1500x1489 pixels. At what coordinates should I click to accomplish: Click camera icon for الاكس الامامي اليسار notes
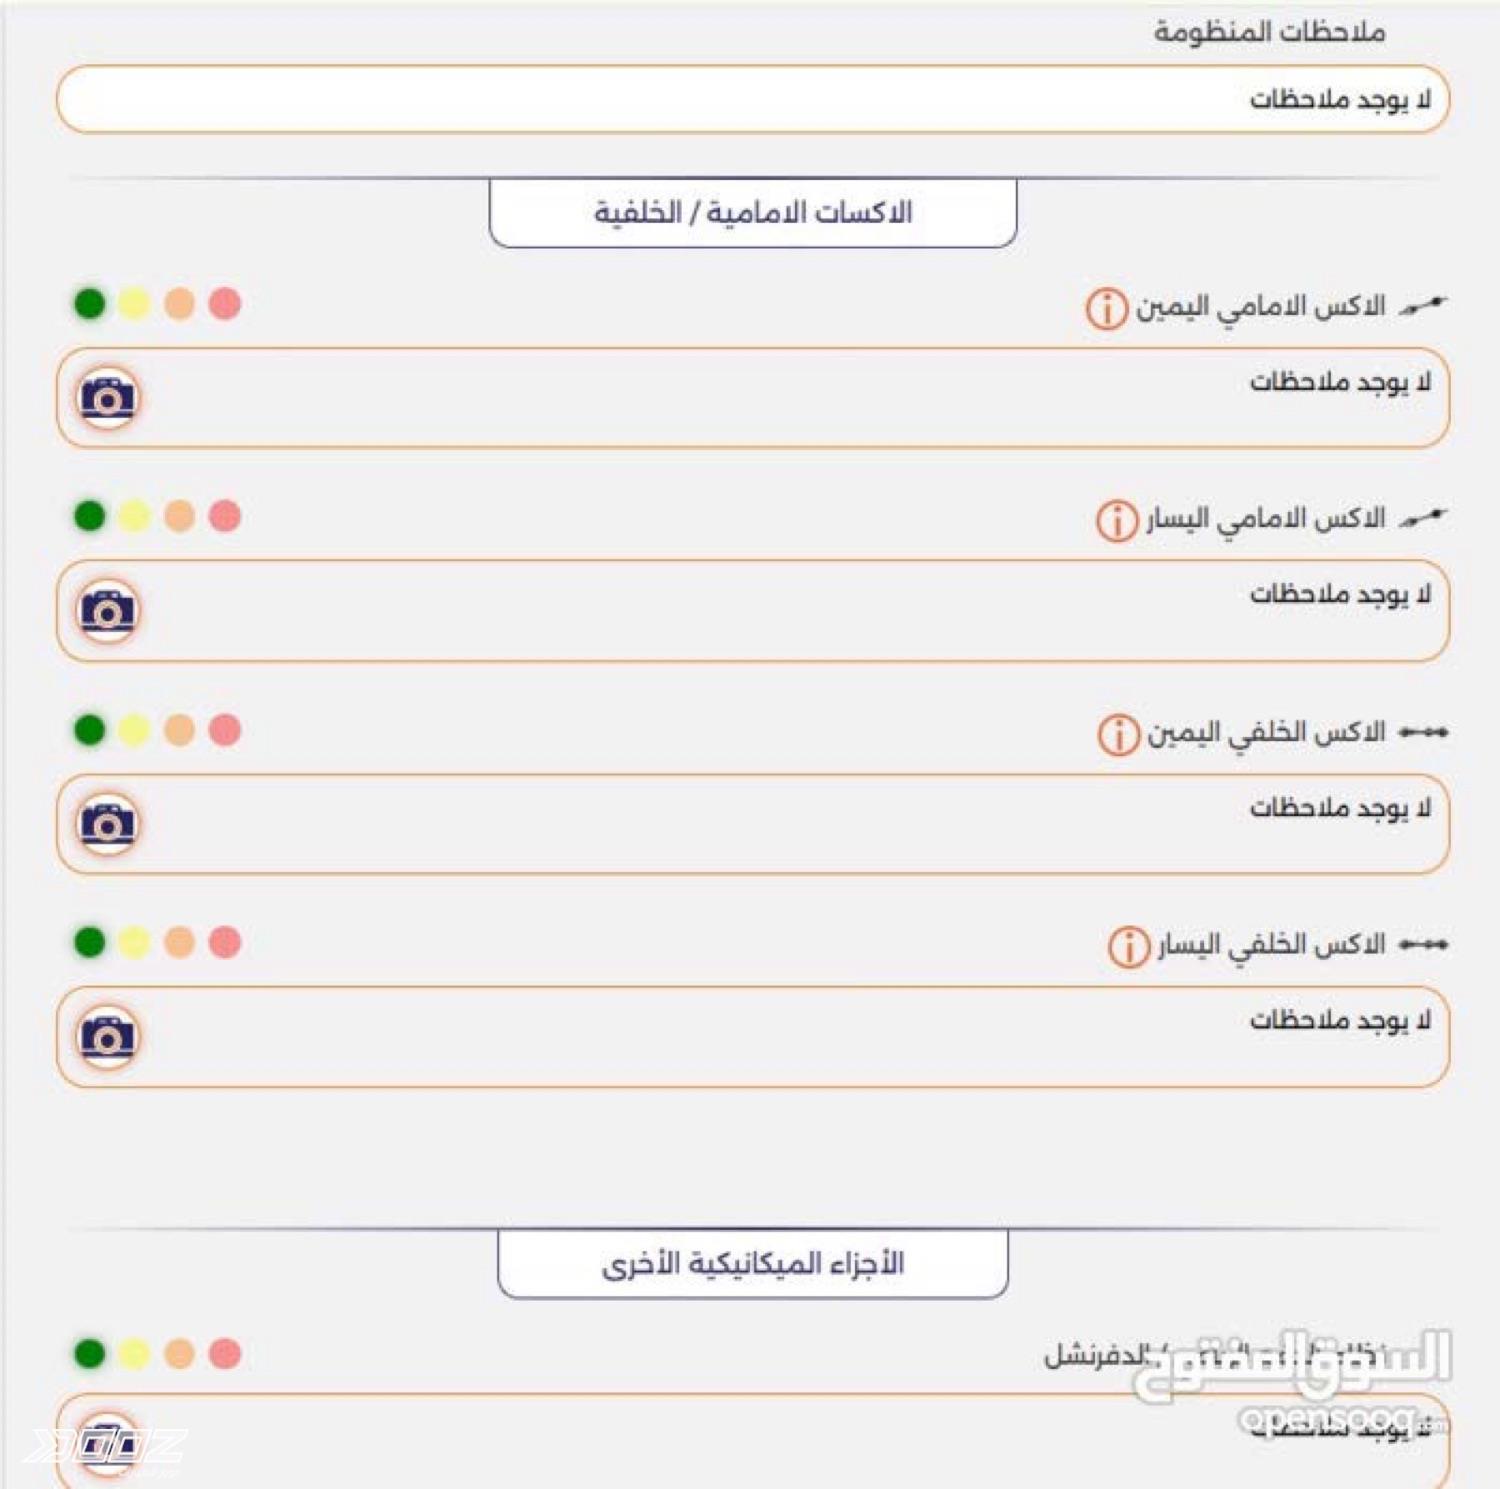[108, 611]
